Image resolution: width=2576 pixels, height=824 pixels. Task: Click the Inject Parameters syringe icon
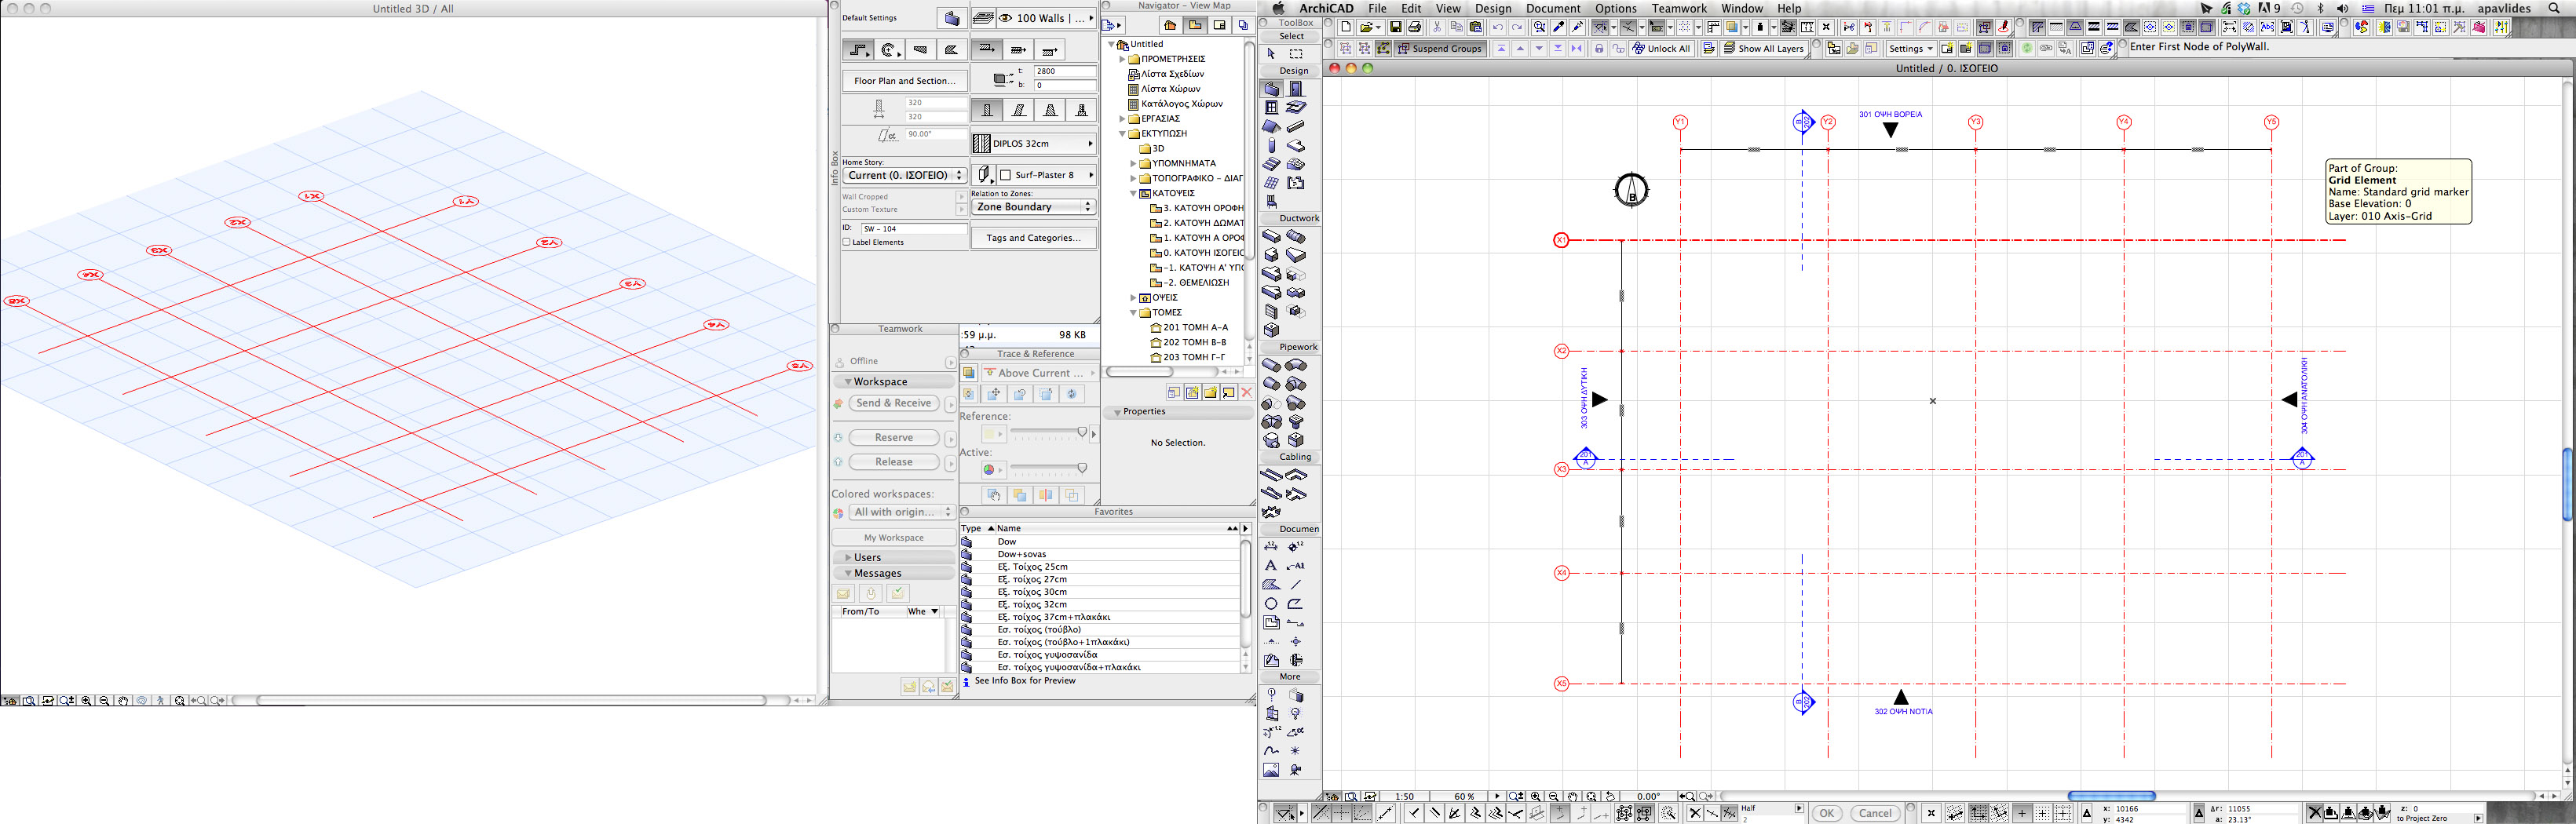coord(1578,28)
